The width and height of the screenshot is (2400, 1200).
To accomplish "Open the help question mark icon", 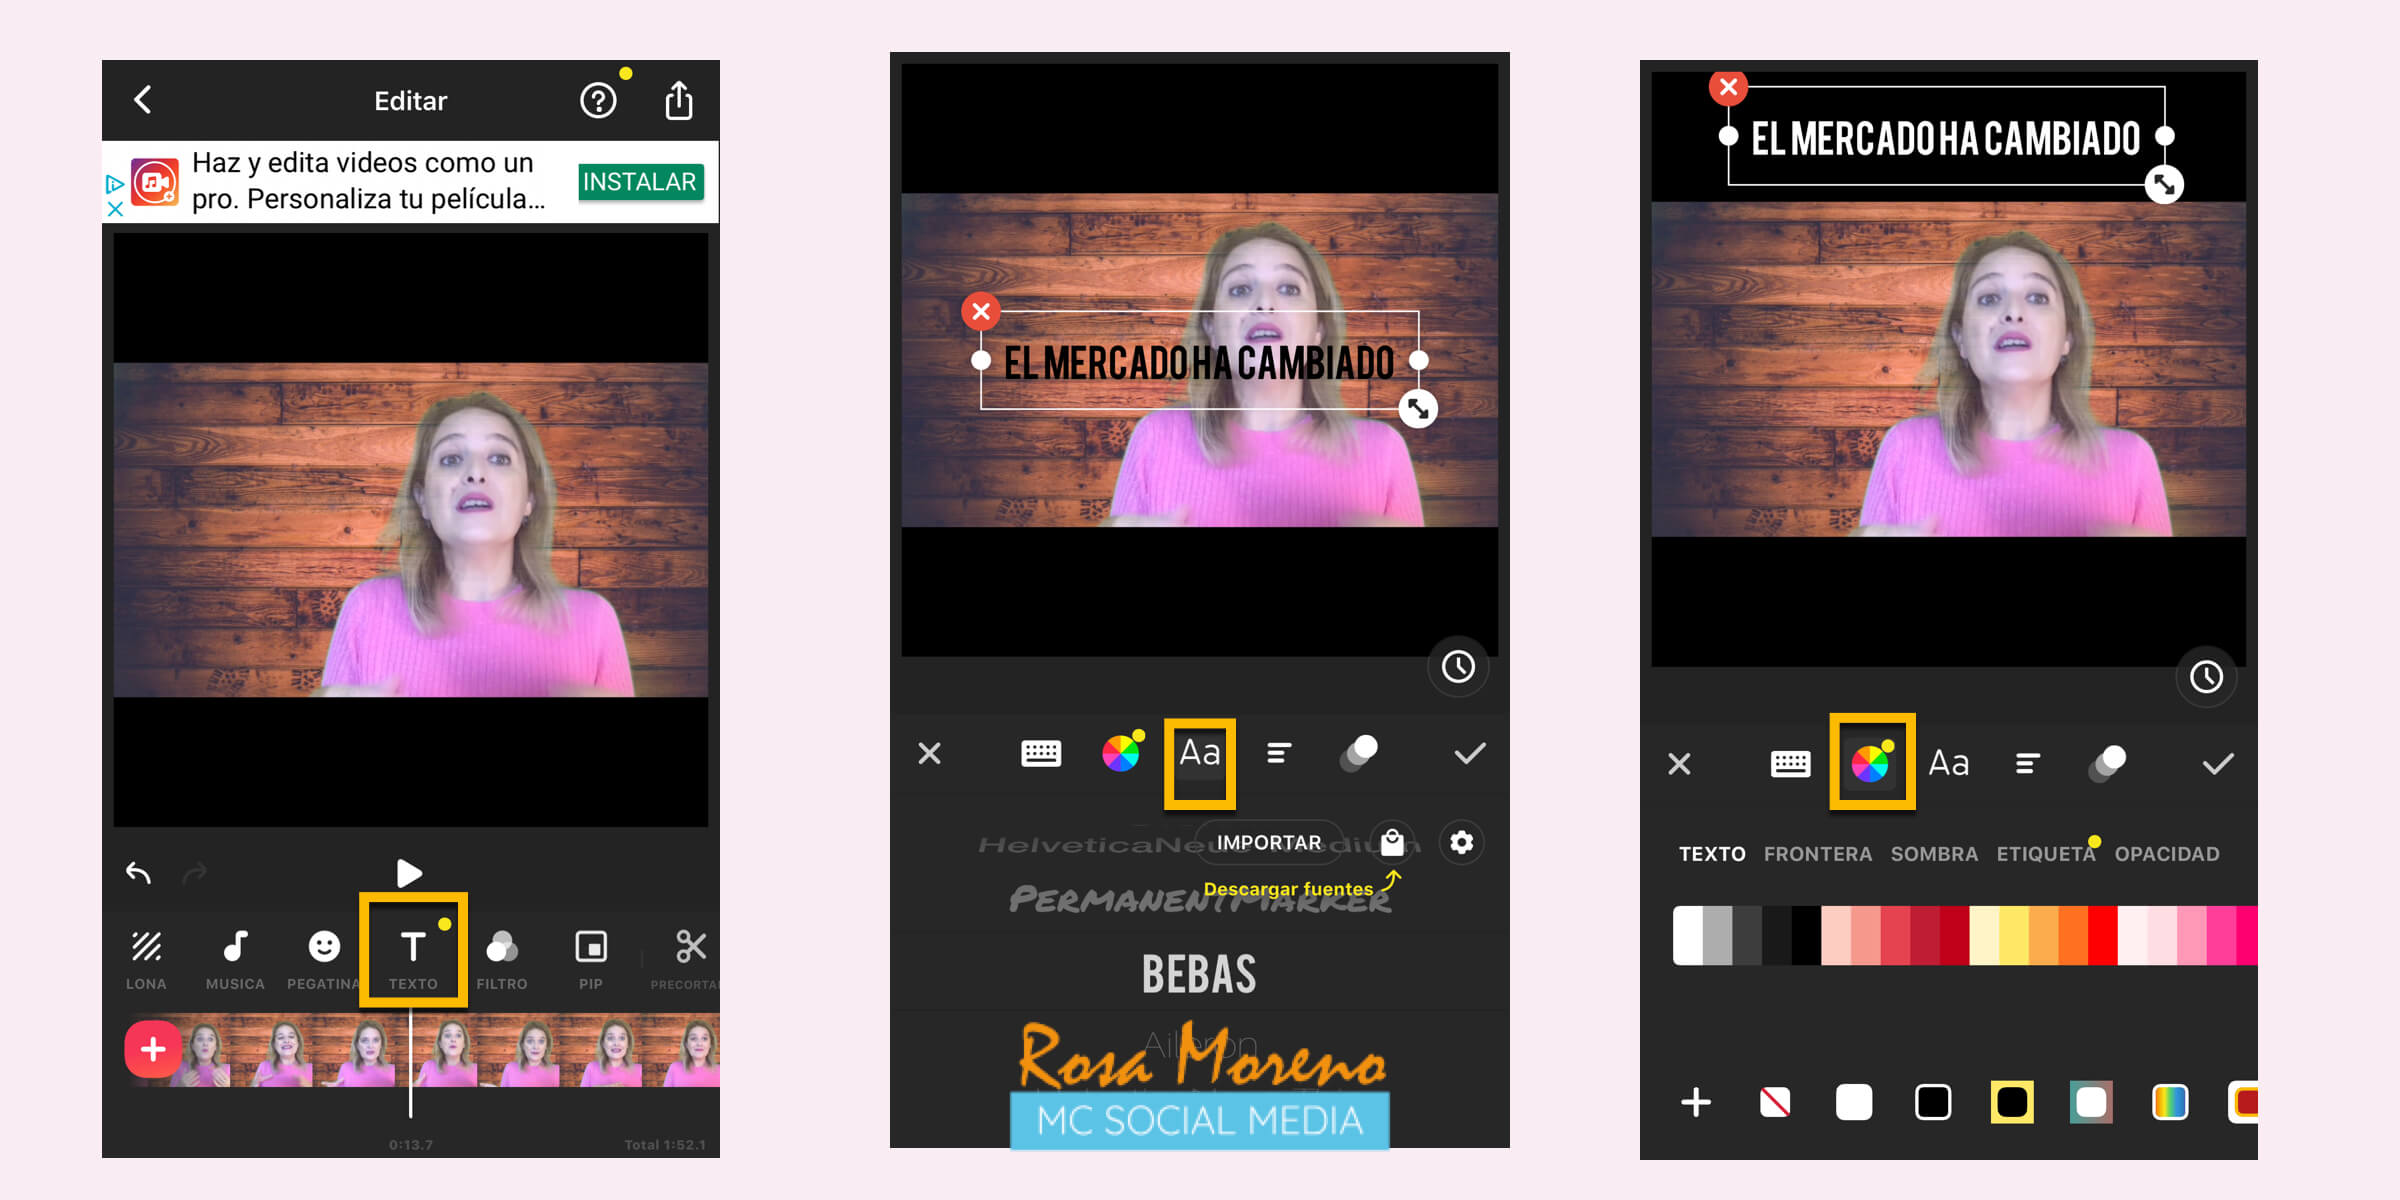I will 598,101.
